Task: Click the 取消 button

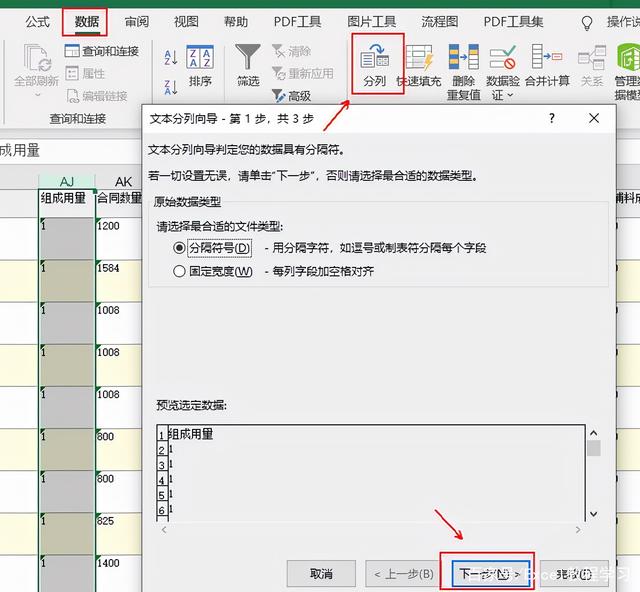Action: tap(321, 574)
